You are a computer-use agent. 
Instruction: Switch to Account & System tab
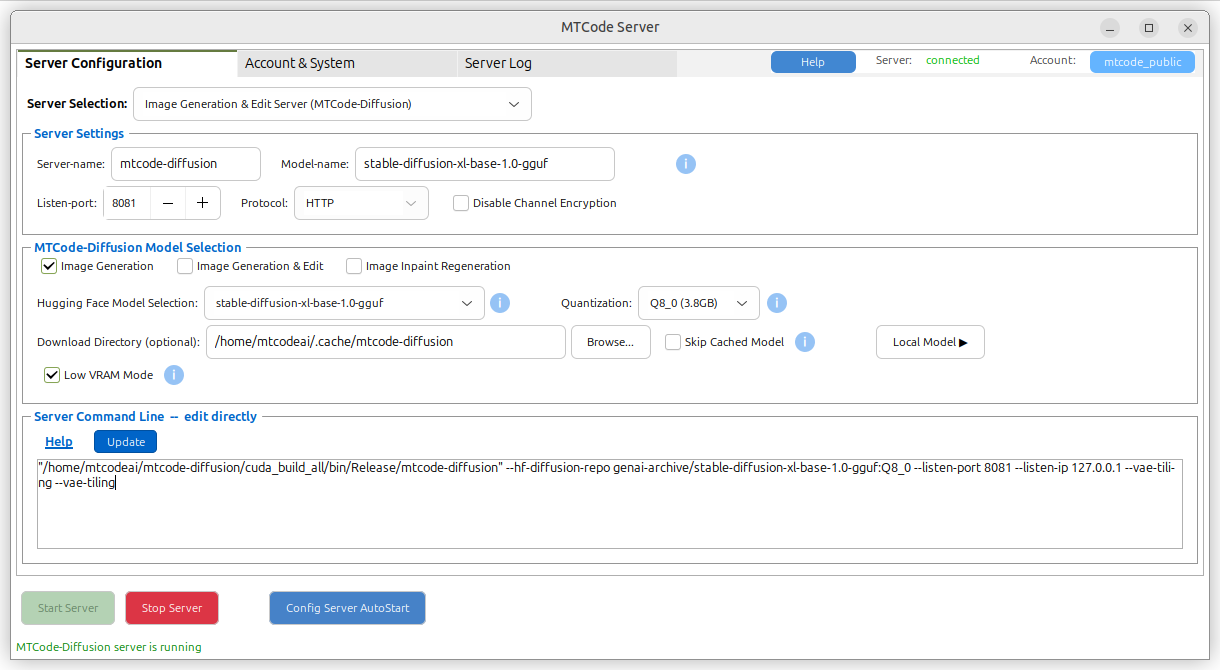347,63
